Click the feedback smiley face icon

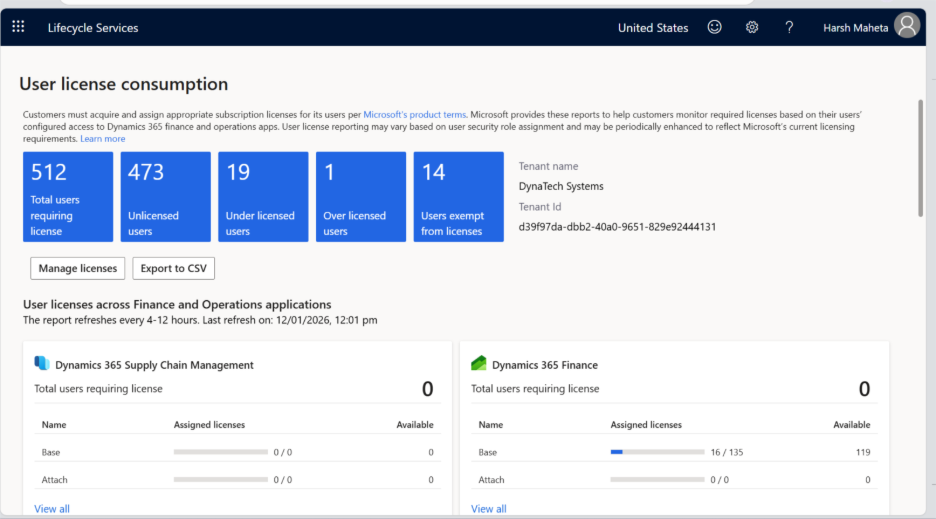(x=715, y=27)
